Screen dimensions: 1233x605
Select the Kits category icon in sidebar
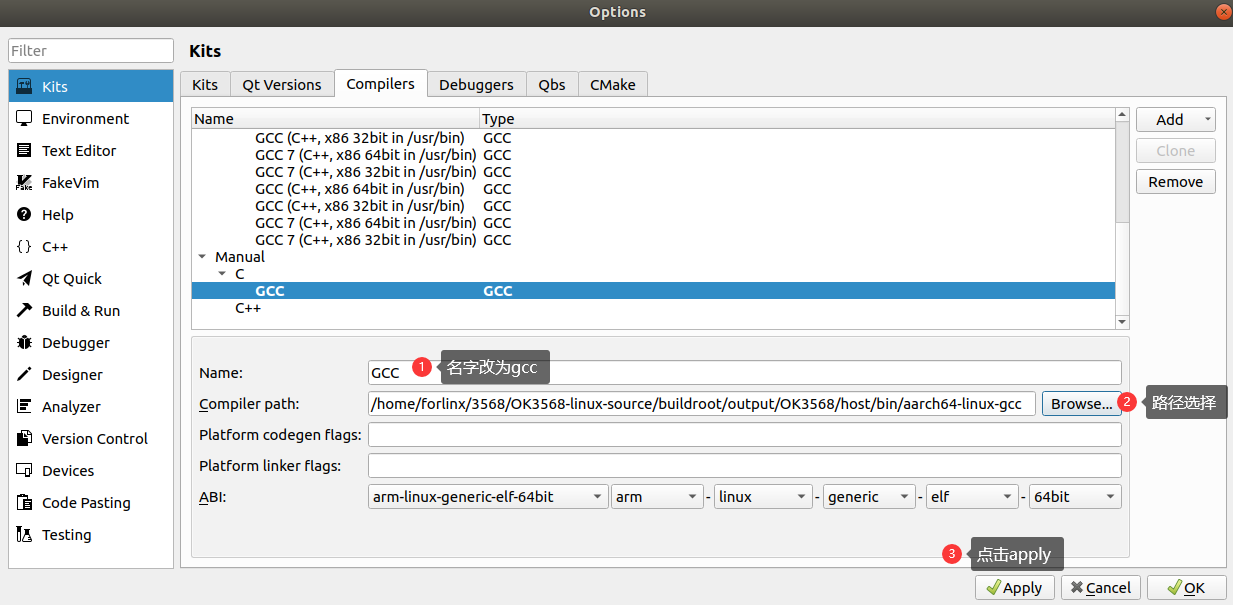click(24, 87)
